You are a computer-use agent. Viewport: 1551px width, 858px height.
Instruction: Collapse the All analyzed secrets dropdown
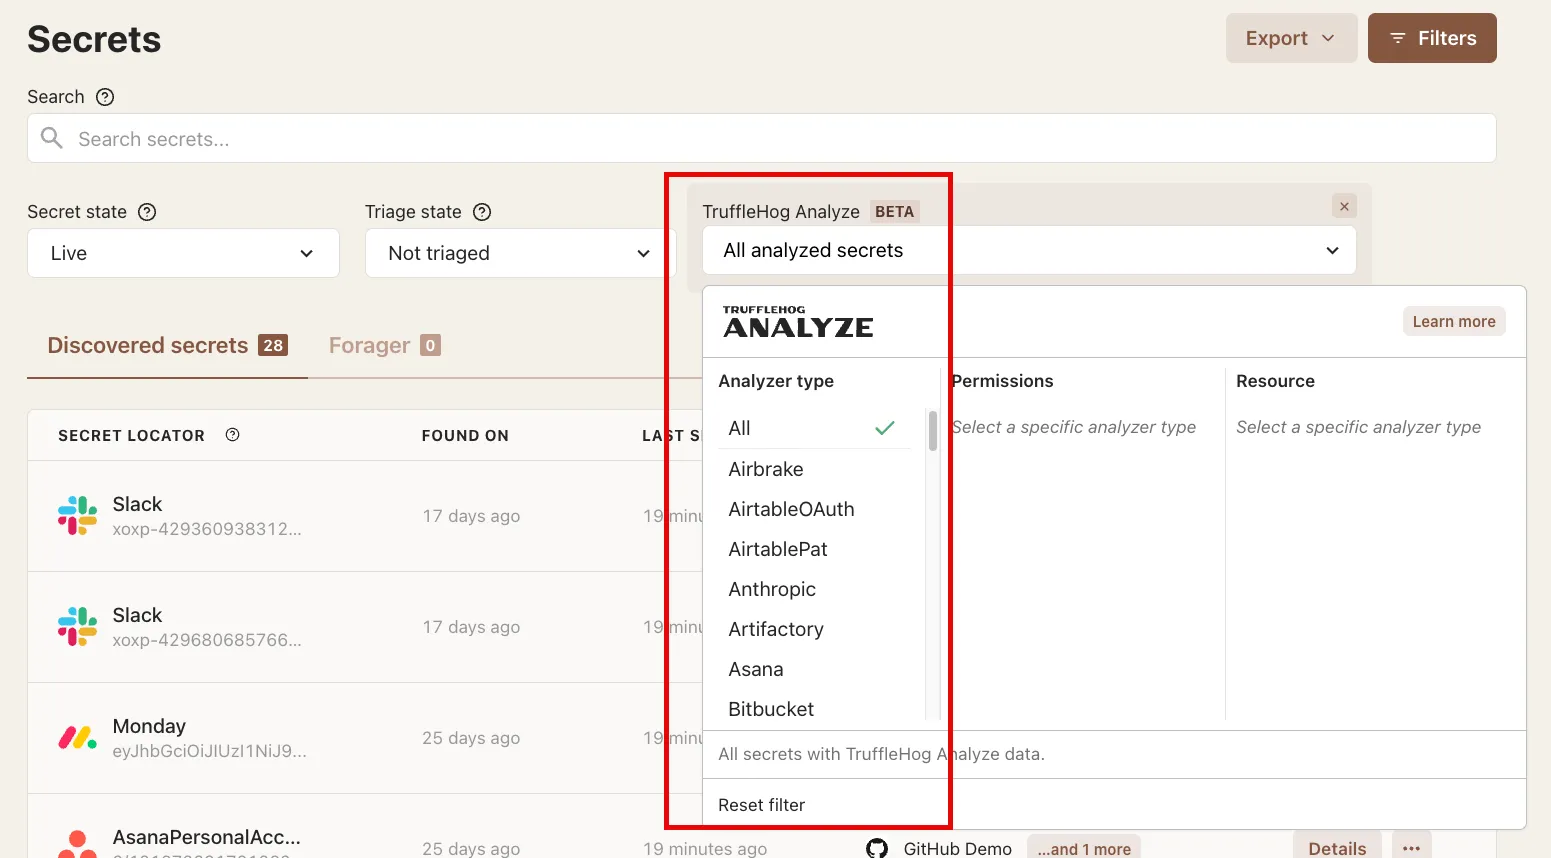click(1029, 250)
